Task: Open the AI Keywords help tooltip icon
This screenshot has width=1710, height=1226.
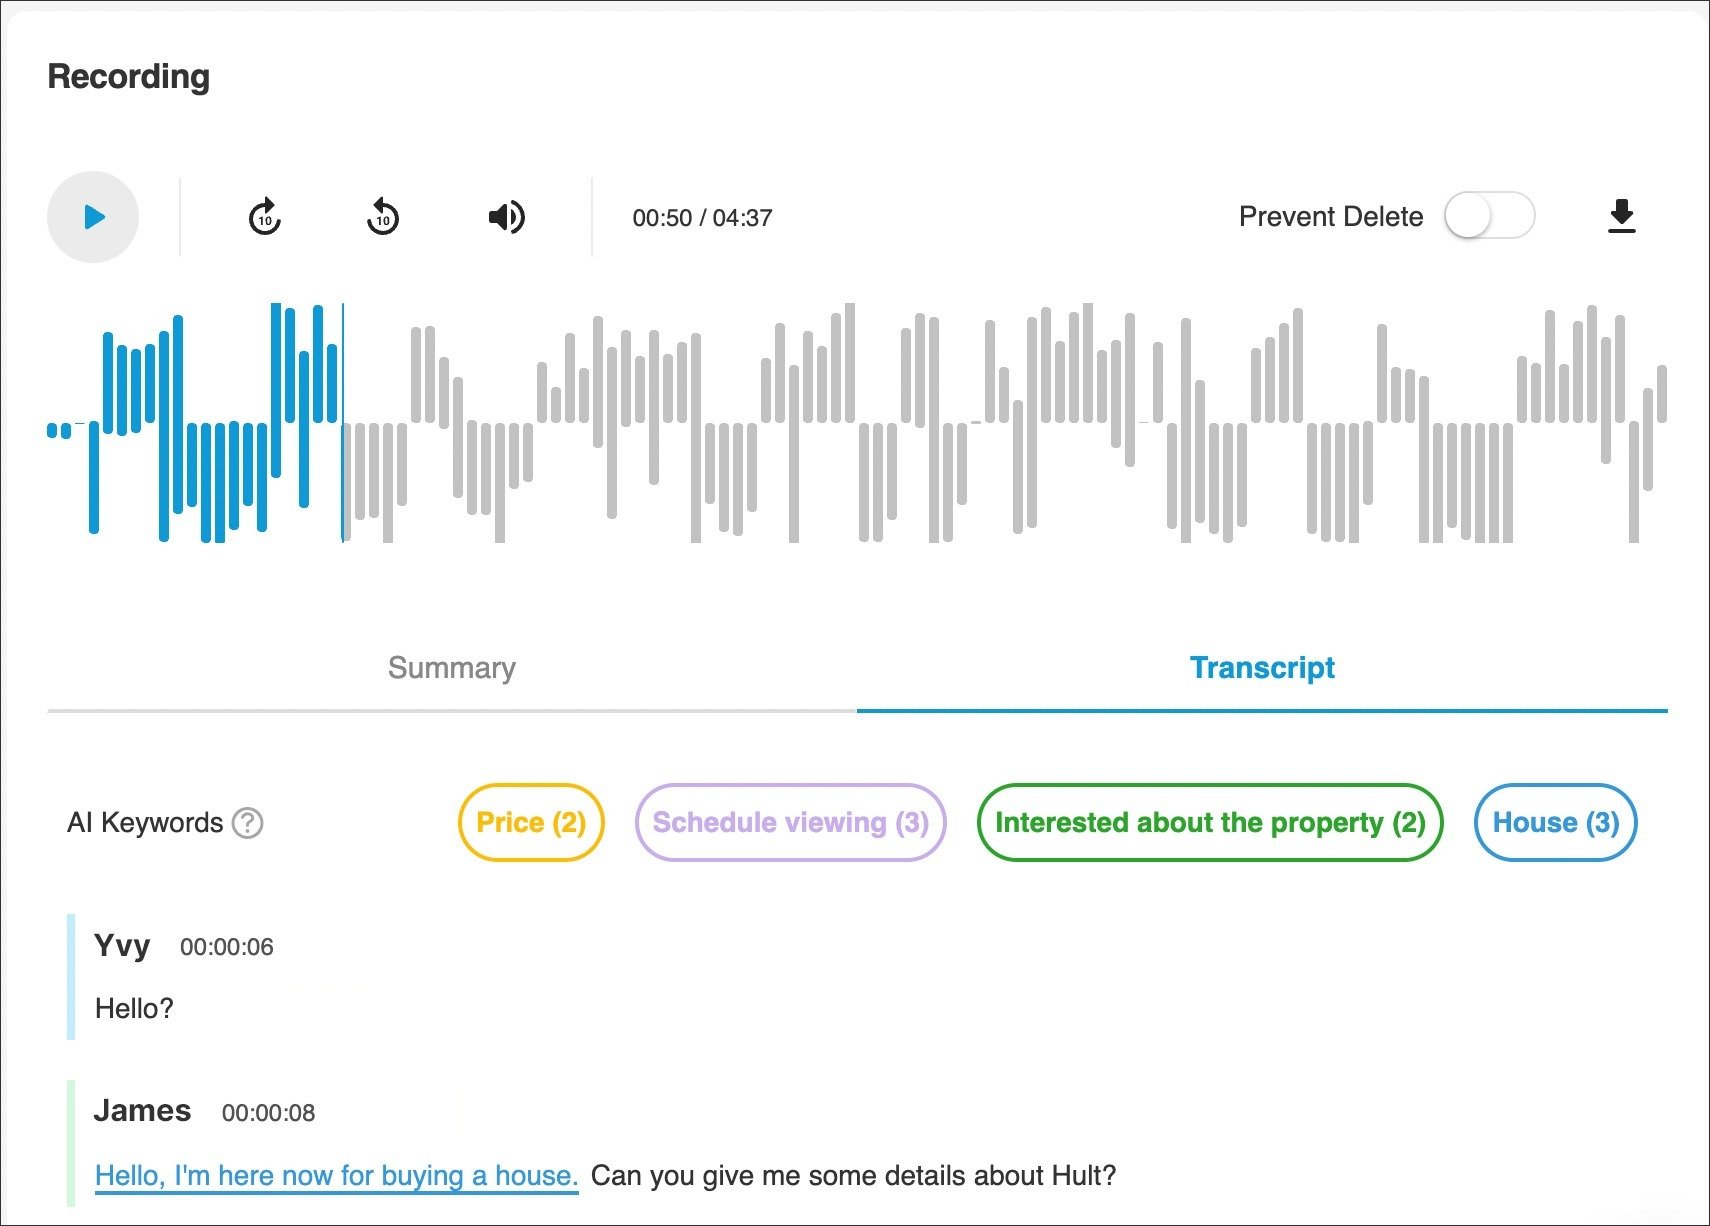Action: tap(247, 823)
